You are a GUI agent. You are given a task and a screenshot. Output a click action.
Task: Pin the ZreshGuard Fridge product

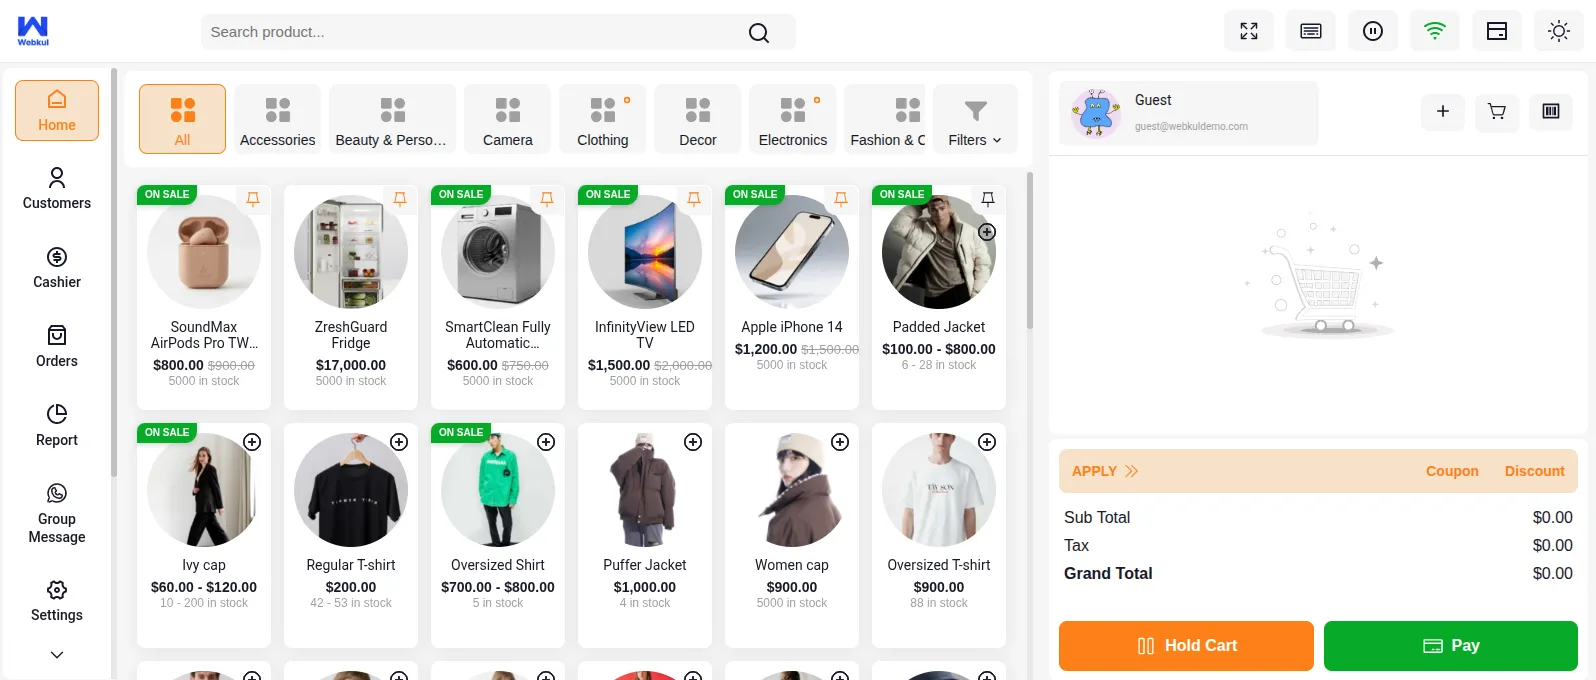tap(400, 199)
